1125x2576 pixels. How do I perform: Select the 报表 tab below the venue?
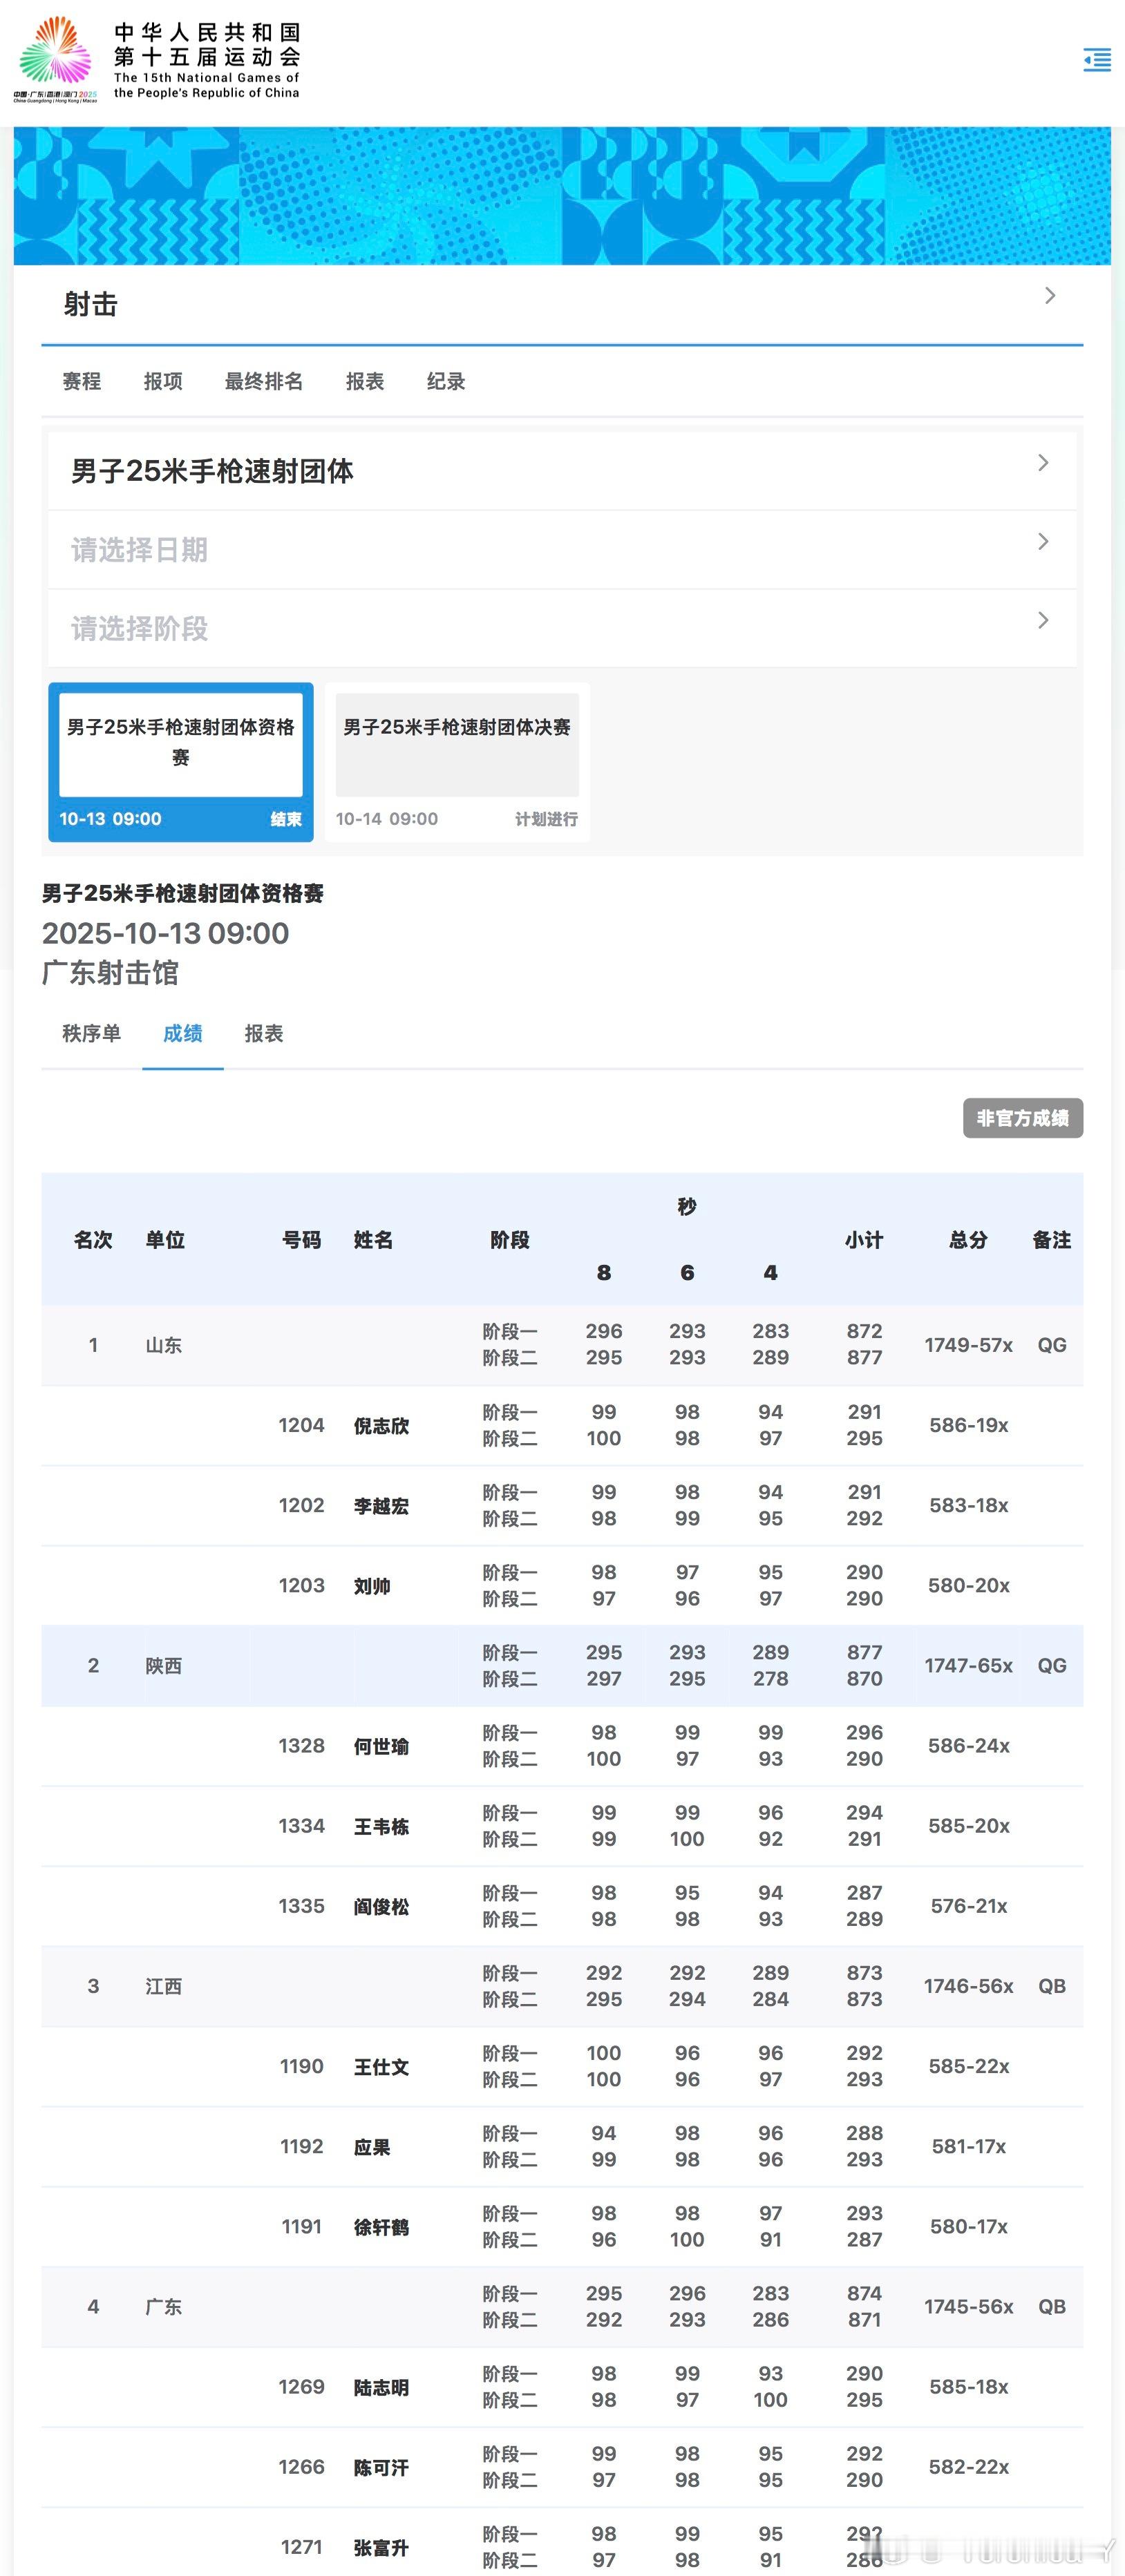tap(264, 1033)
